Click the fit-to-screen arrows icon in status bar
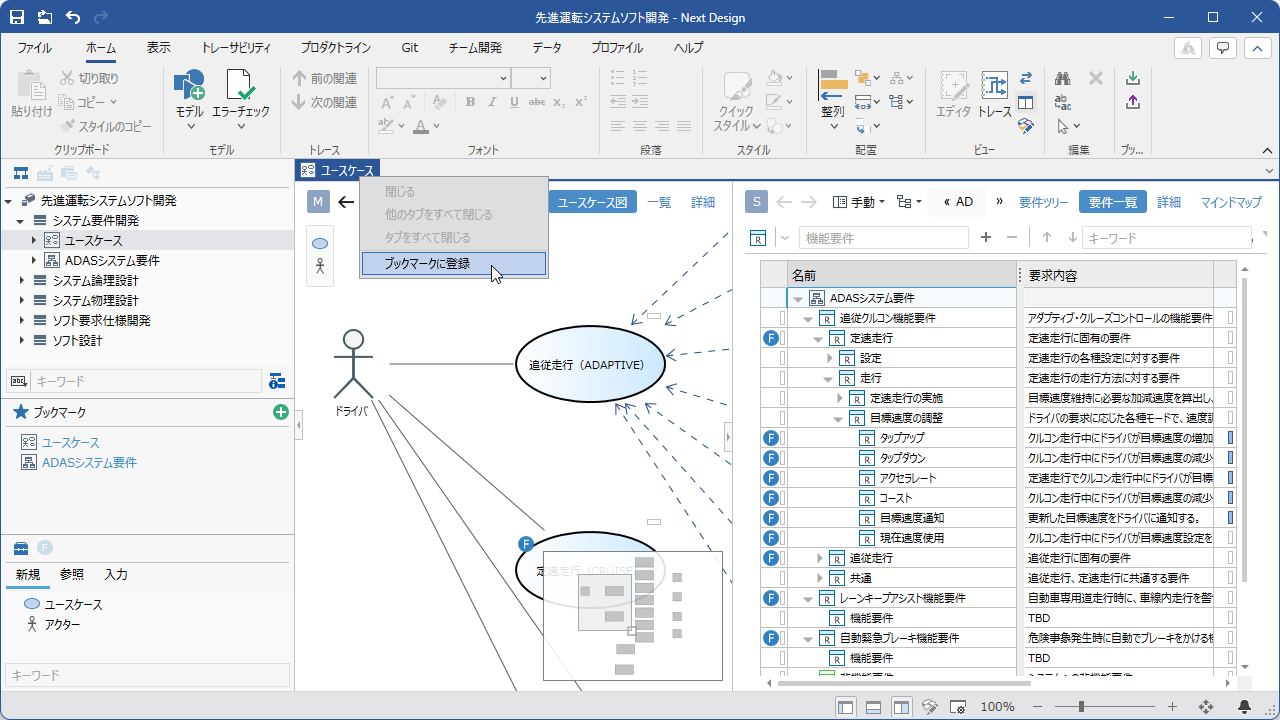Image resolution: width=1280 pixels, height=720 pixels. (1206, 707)
